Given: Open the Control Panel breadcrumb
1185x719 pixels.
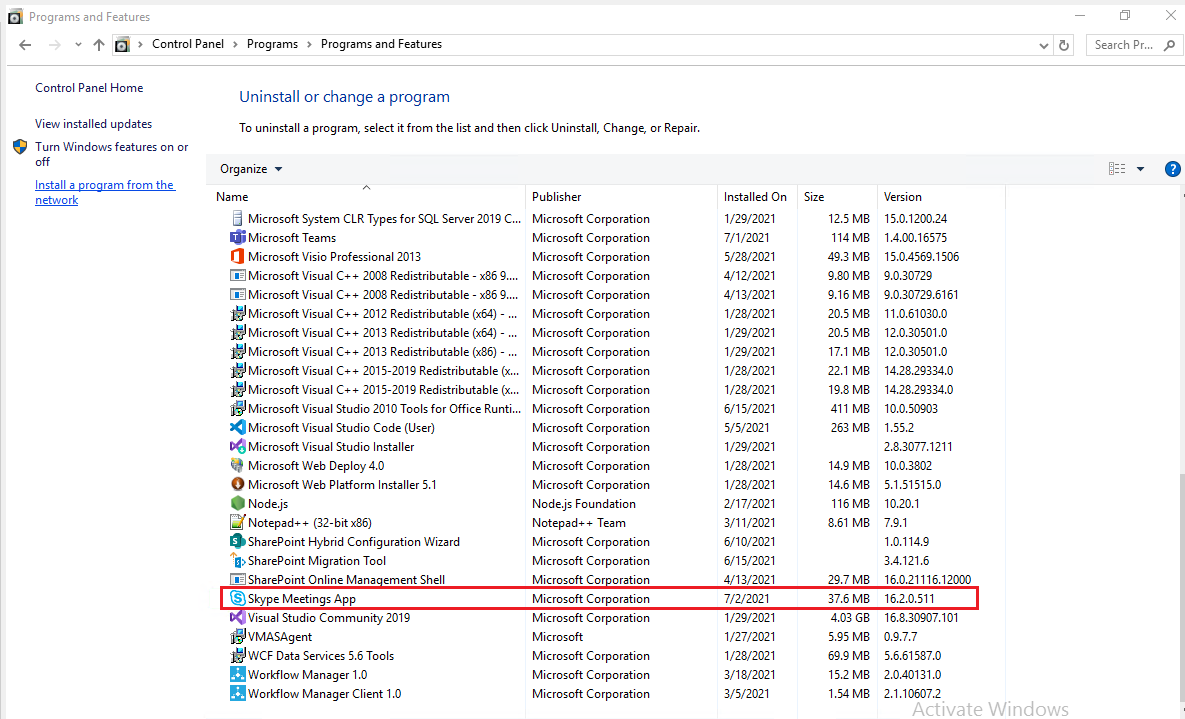Looking at the screenshot, I should [188, 44].
